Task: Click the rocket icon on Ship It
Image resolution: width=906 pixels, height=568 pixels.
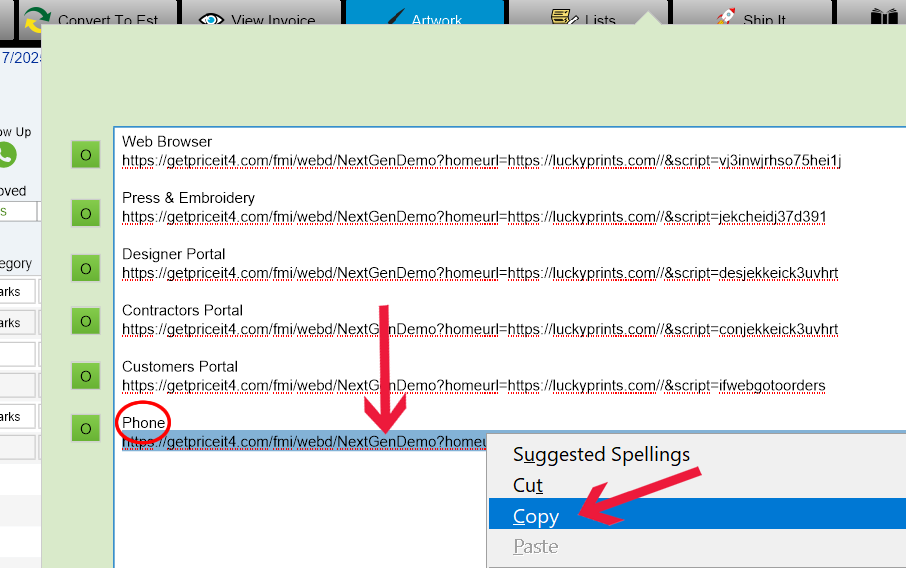Action: (726, 16)
